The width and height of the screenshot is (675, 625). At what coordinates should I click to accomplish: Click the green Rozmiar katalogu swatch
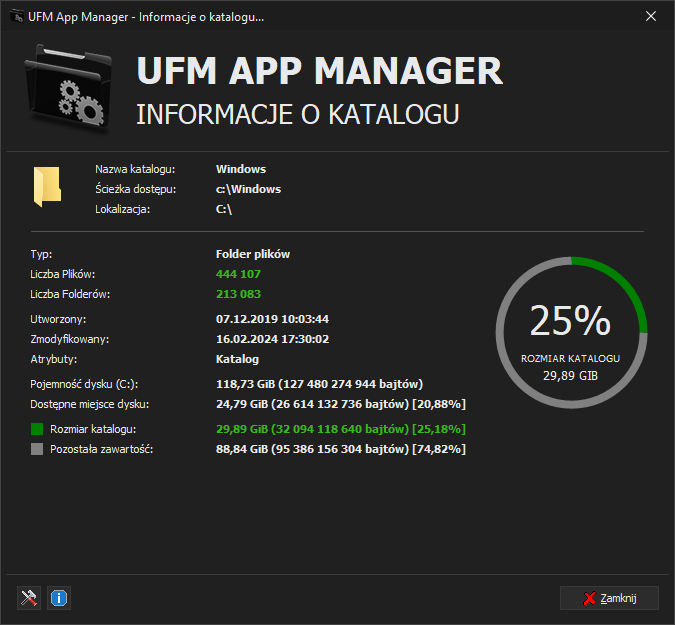point(37,429)
